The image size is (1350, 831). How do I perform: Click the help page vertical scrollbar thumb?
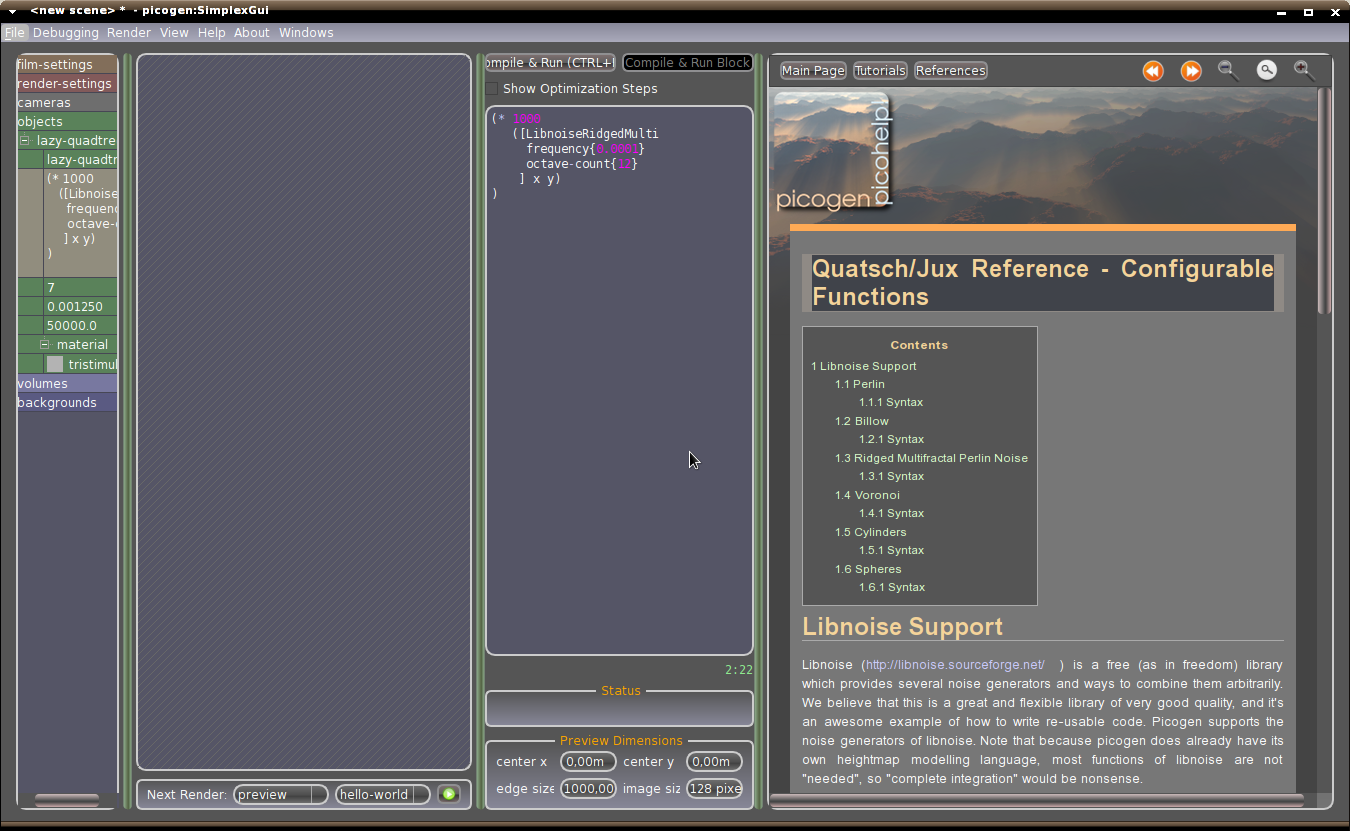pos(1323,200)
